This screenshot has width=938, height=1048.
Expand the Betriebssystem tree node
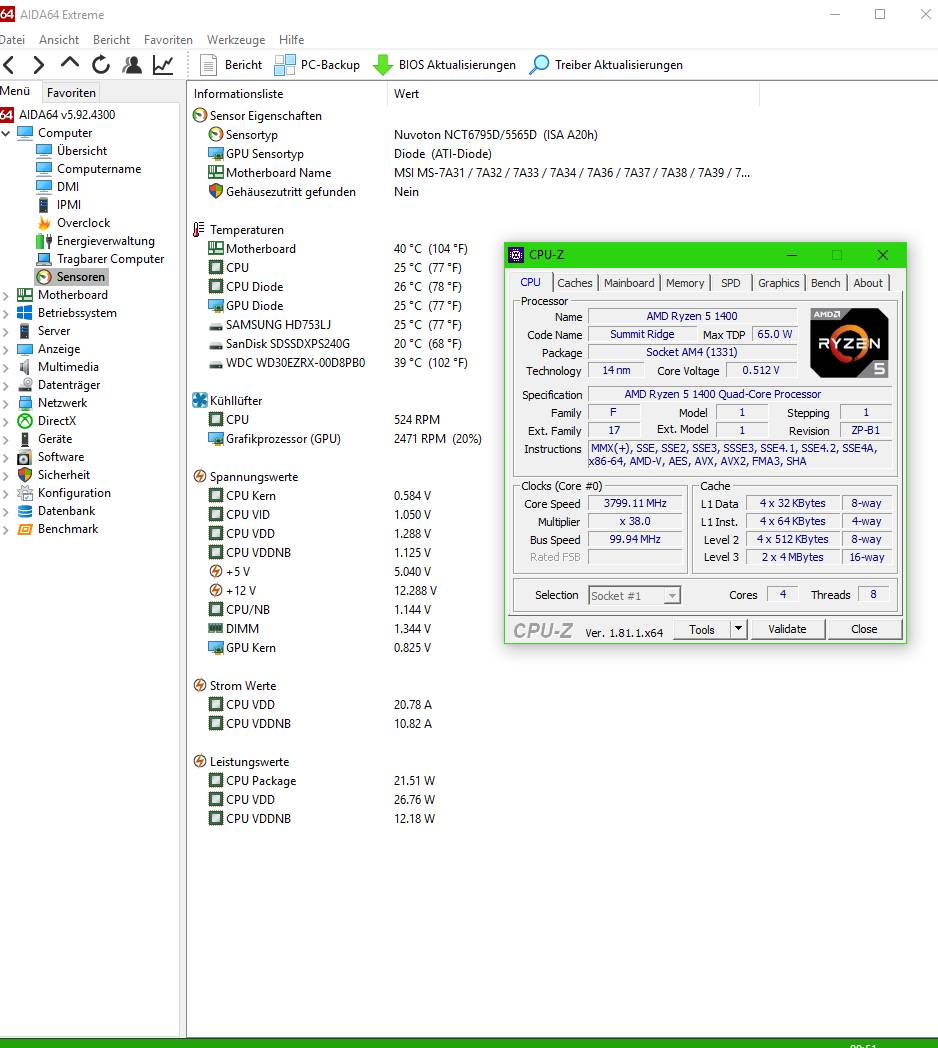tap(6, 313)
